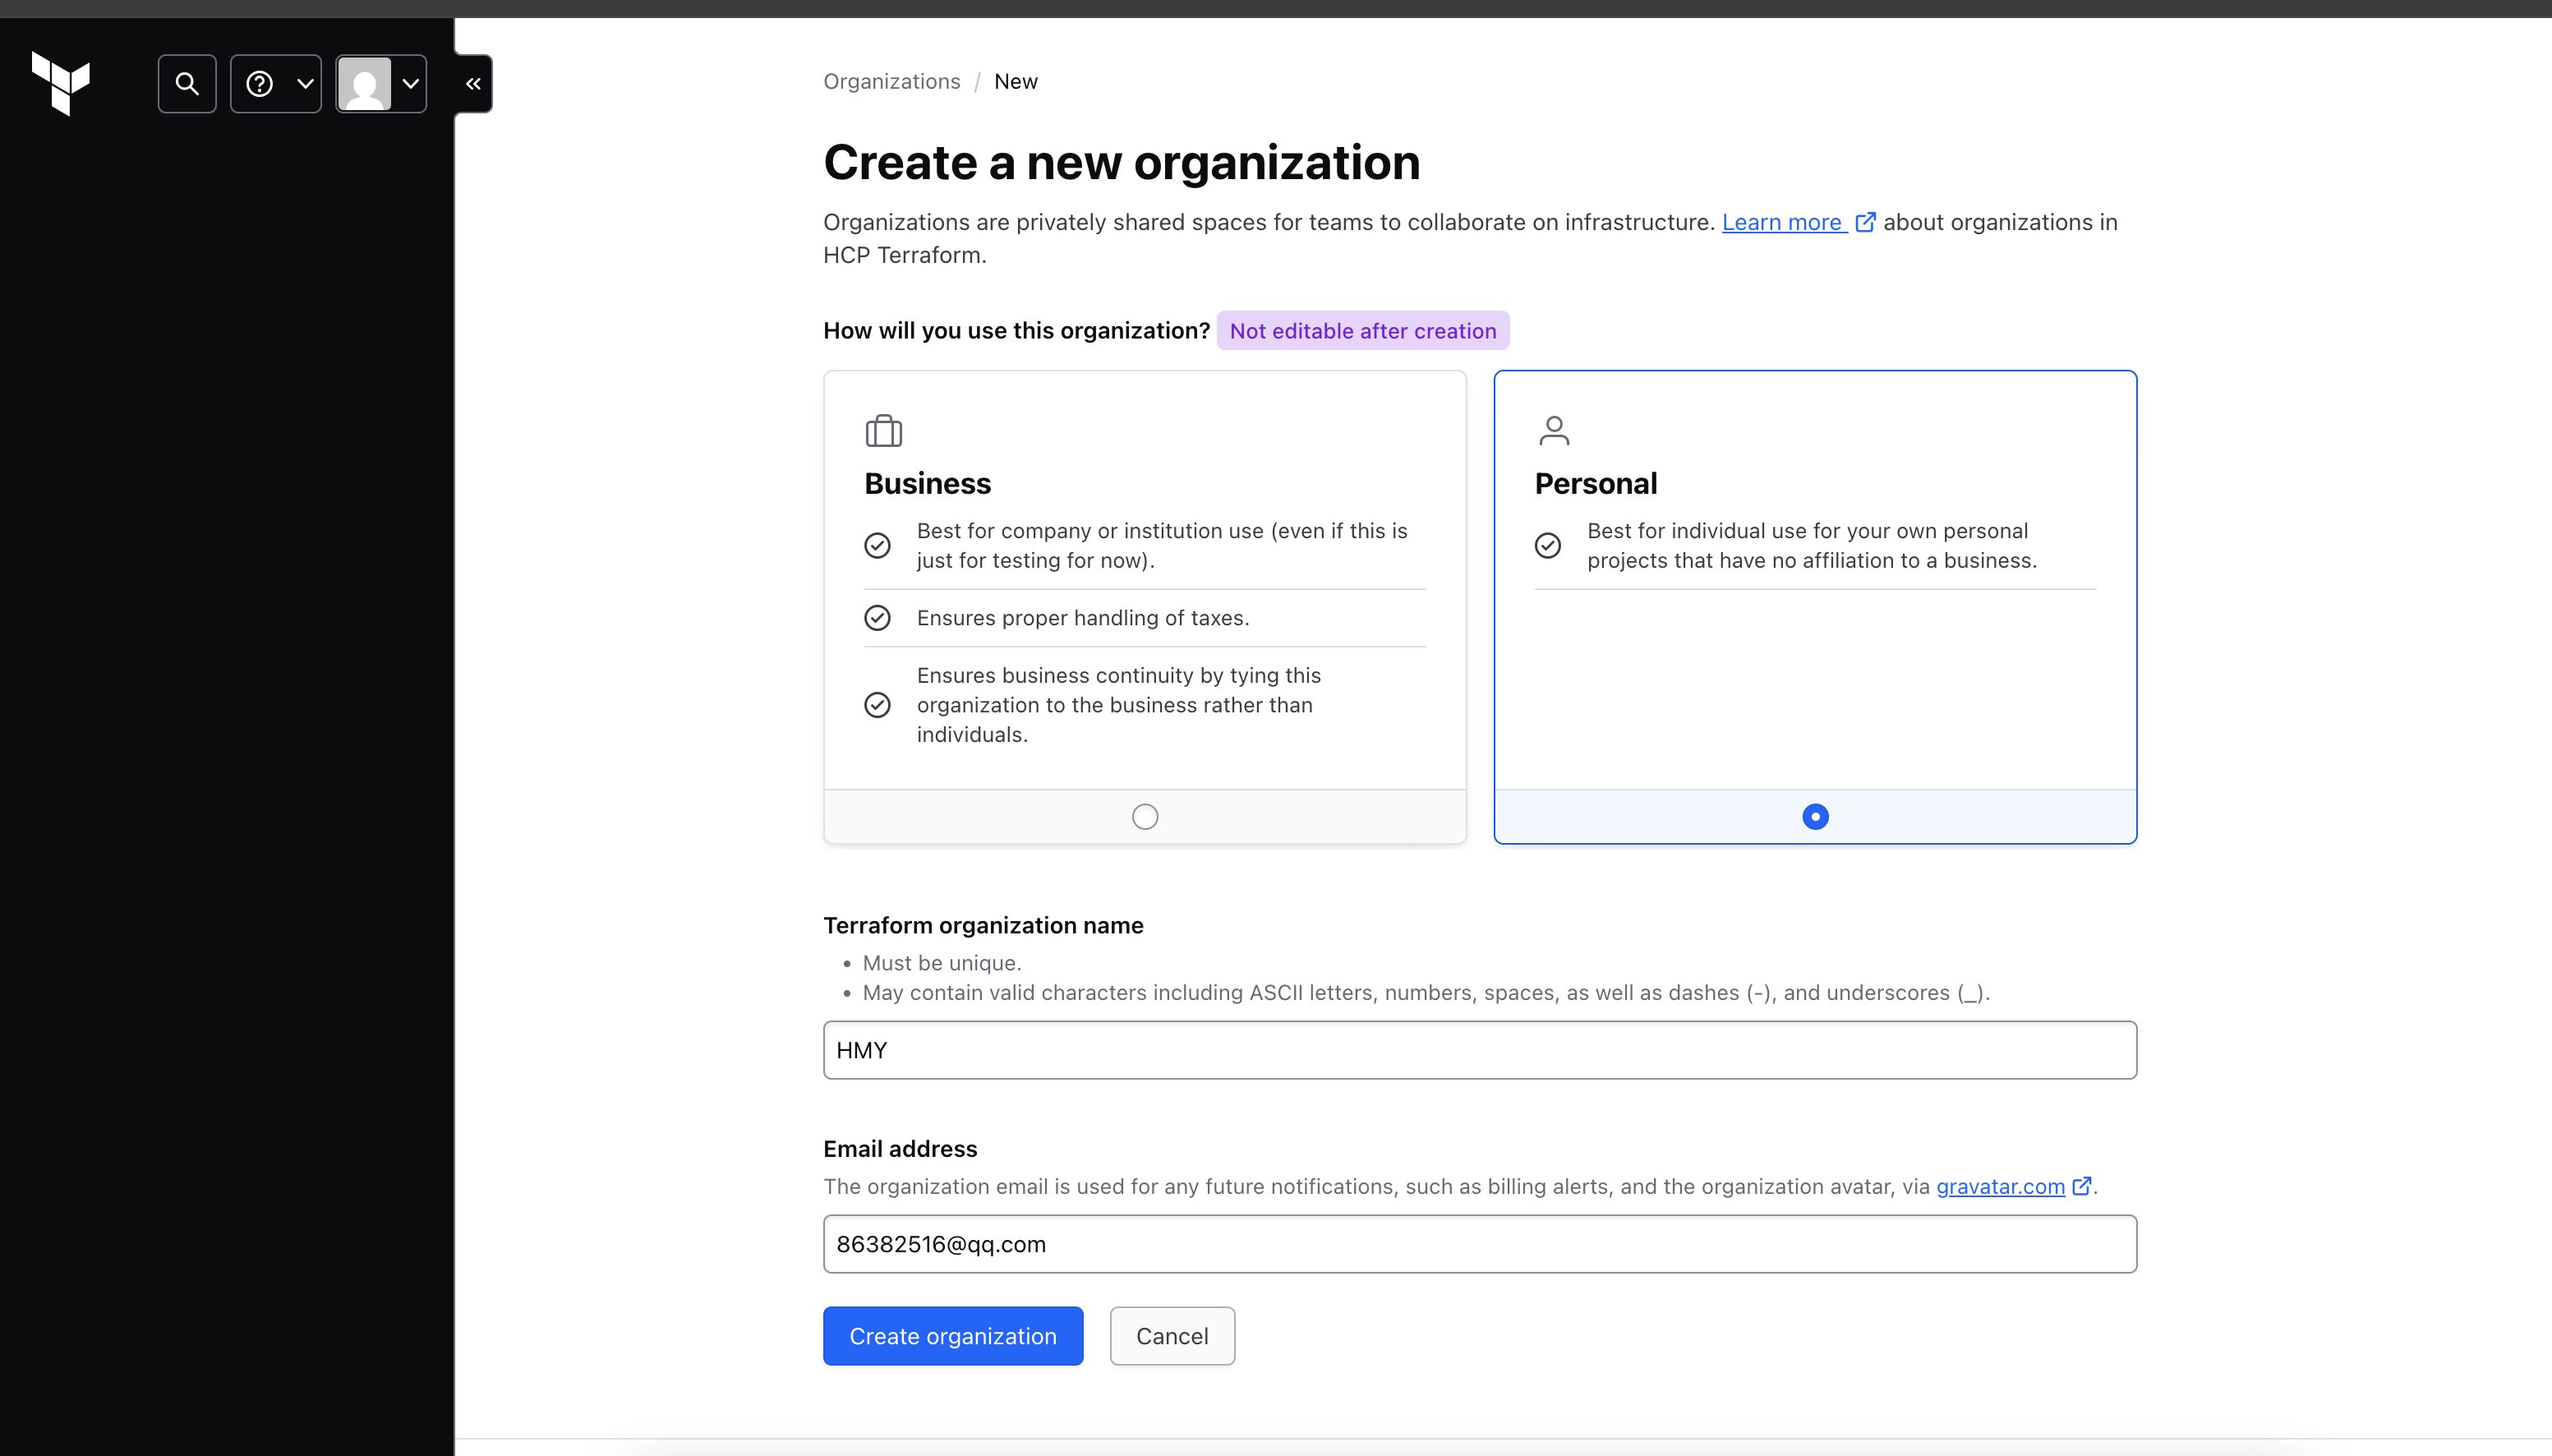Click the Business briefcase icon
2552x1456 pixels.
point(884,431)
